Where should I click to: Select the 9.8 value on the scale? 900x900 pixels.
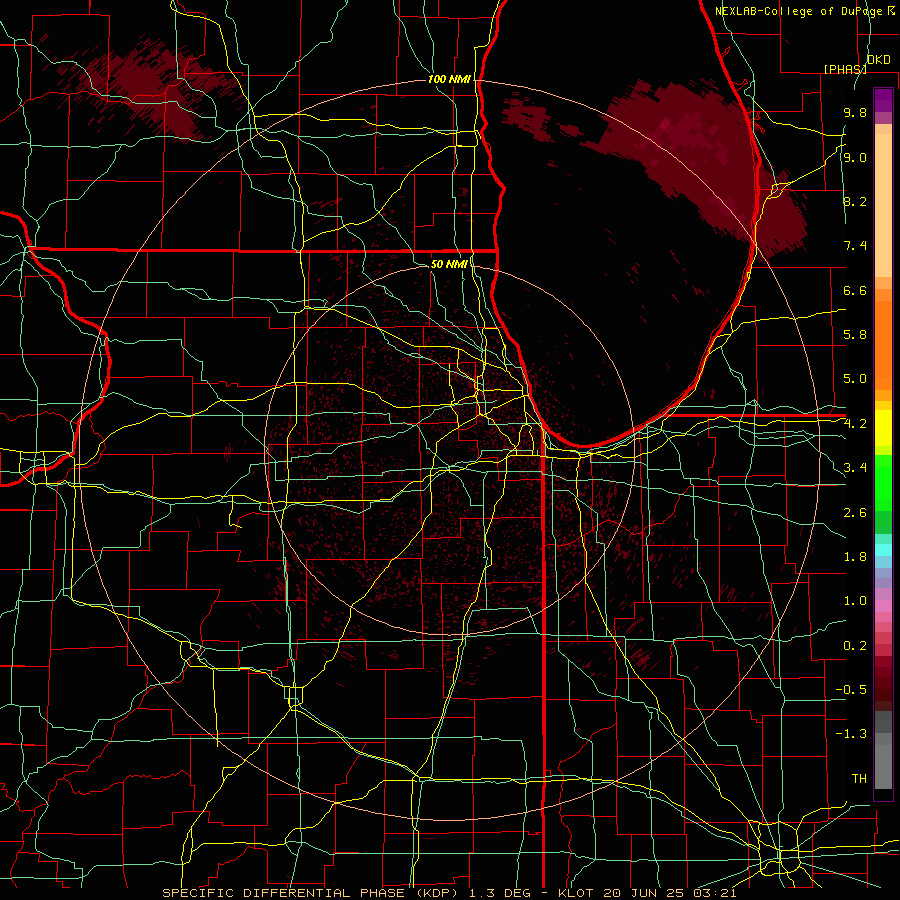point(855,112)
